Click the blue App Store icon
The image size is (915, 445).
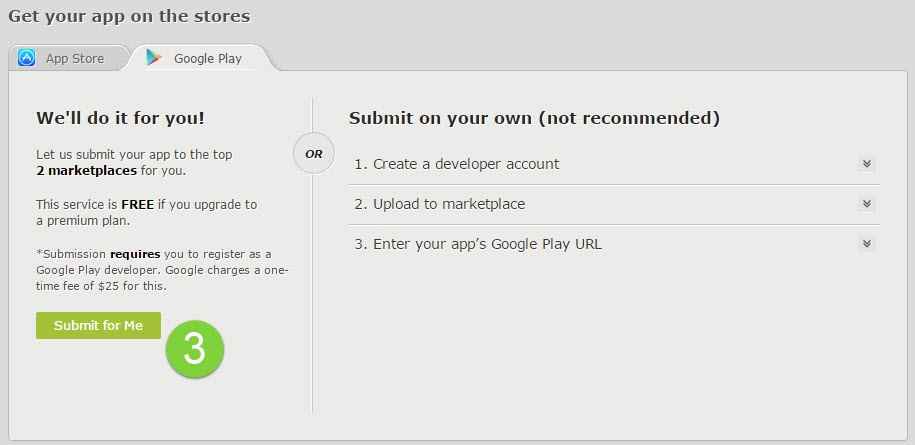[x=27, y=58]
